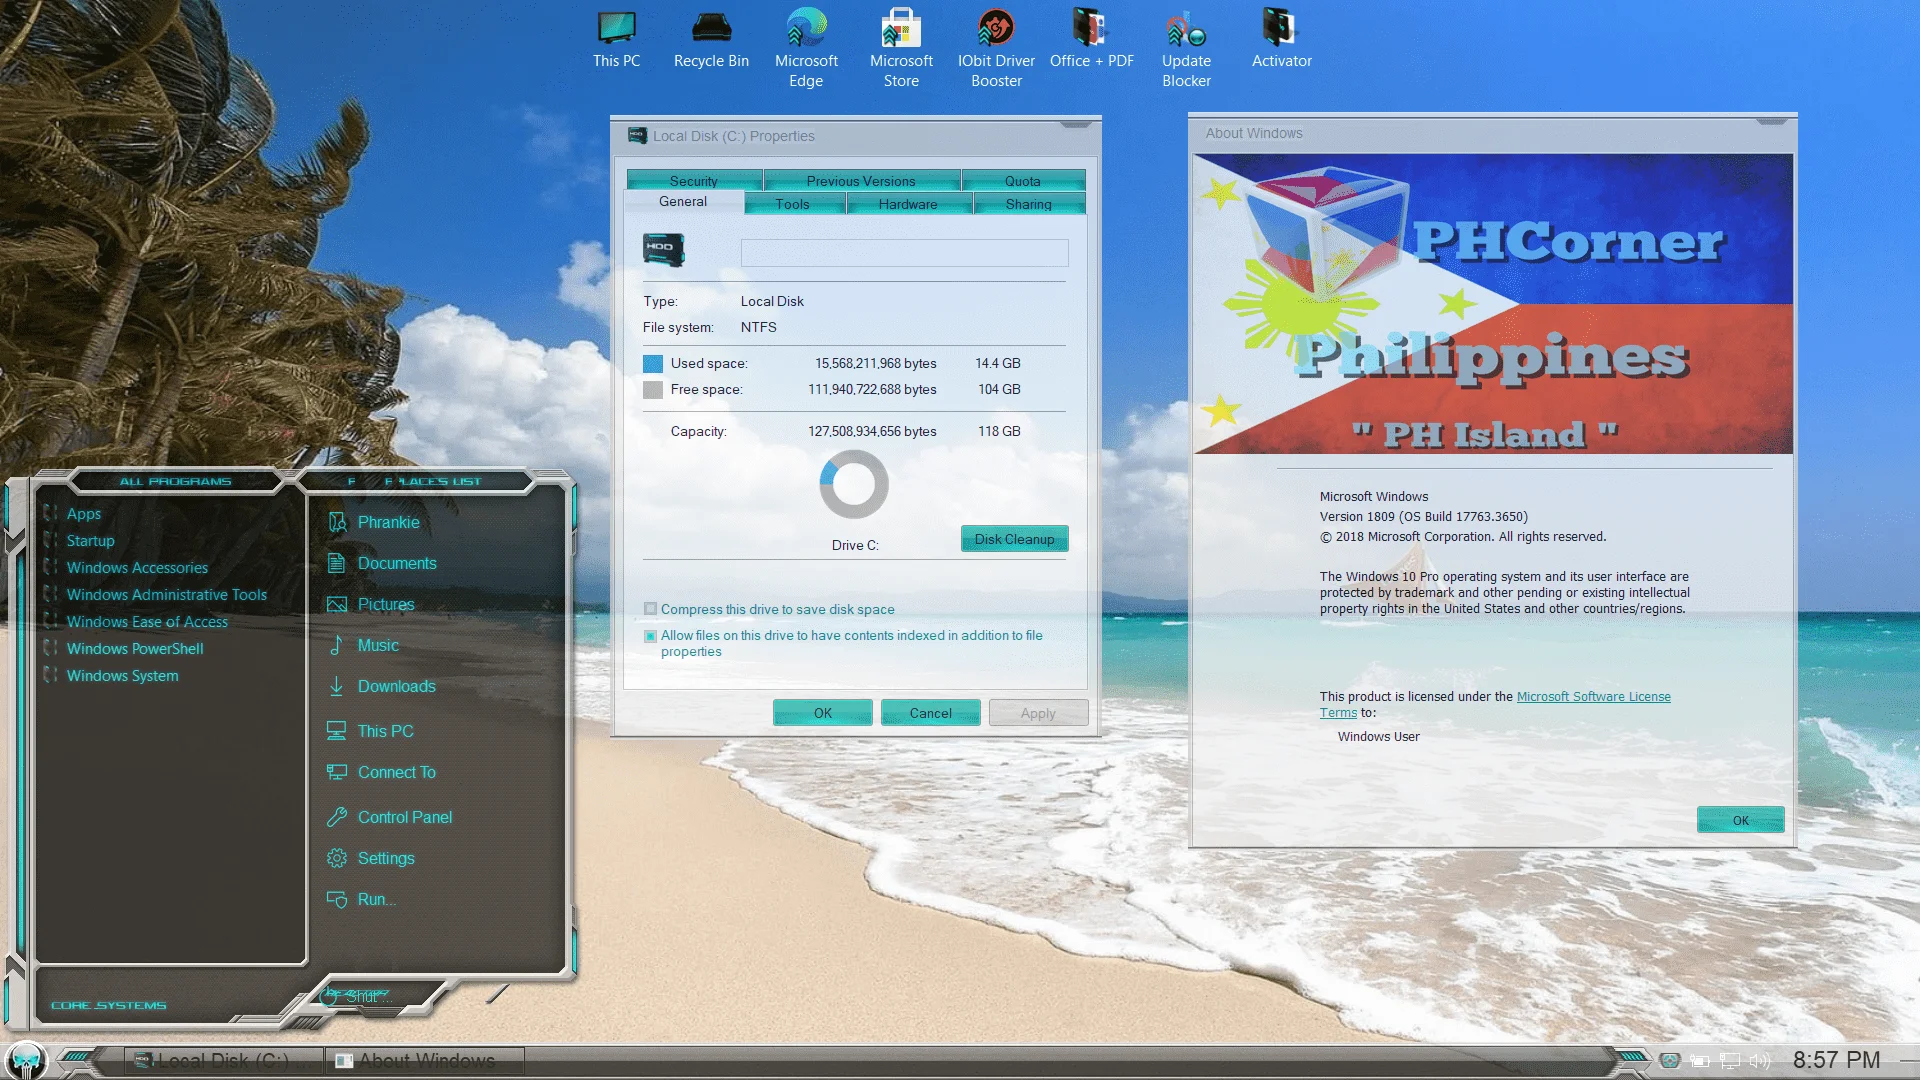Uncheck Allow files on this drive indexed
This screenshot has width=1920, height=1080.
651,635
